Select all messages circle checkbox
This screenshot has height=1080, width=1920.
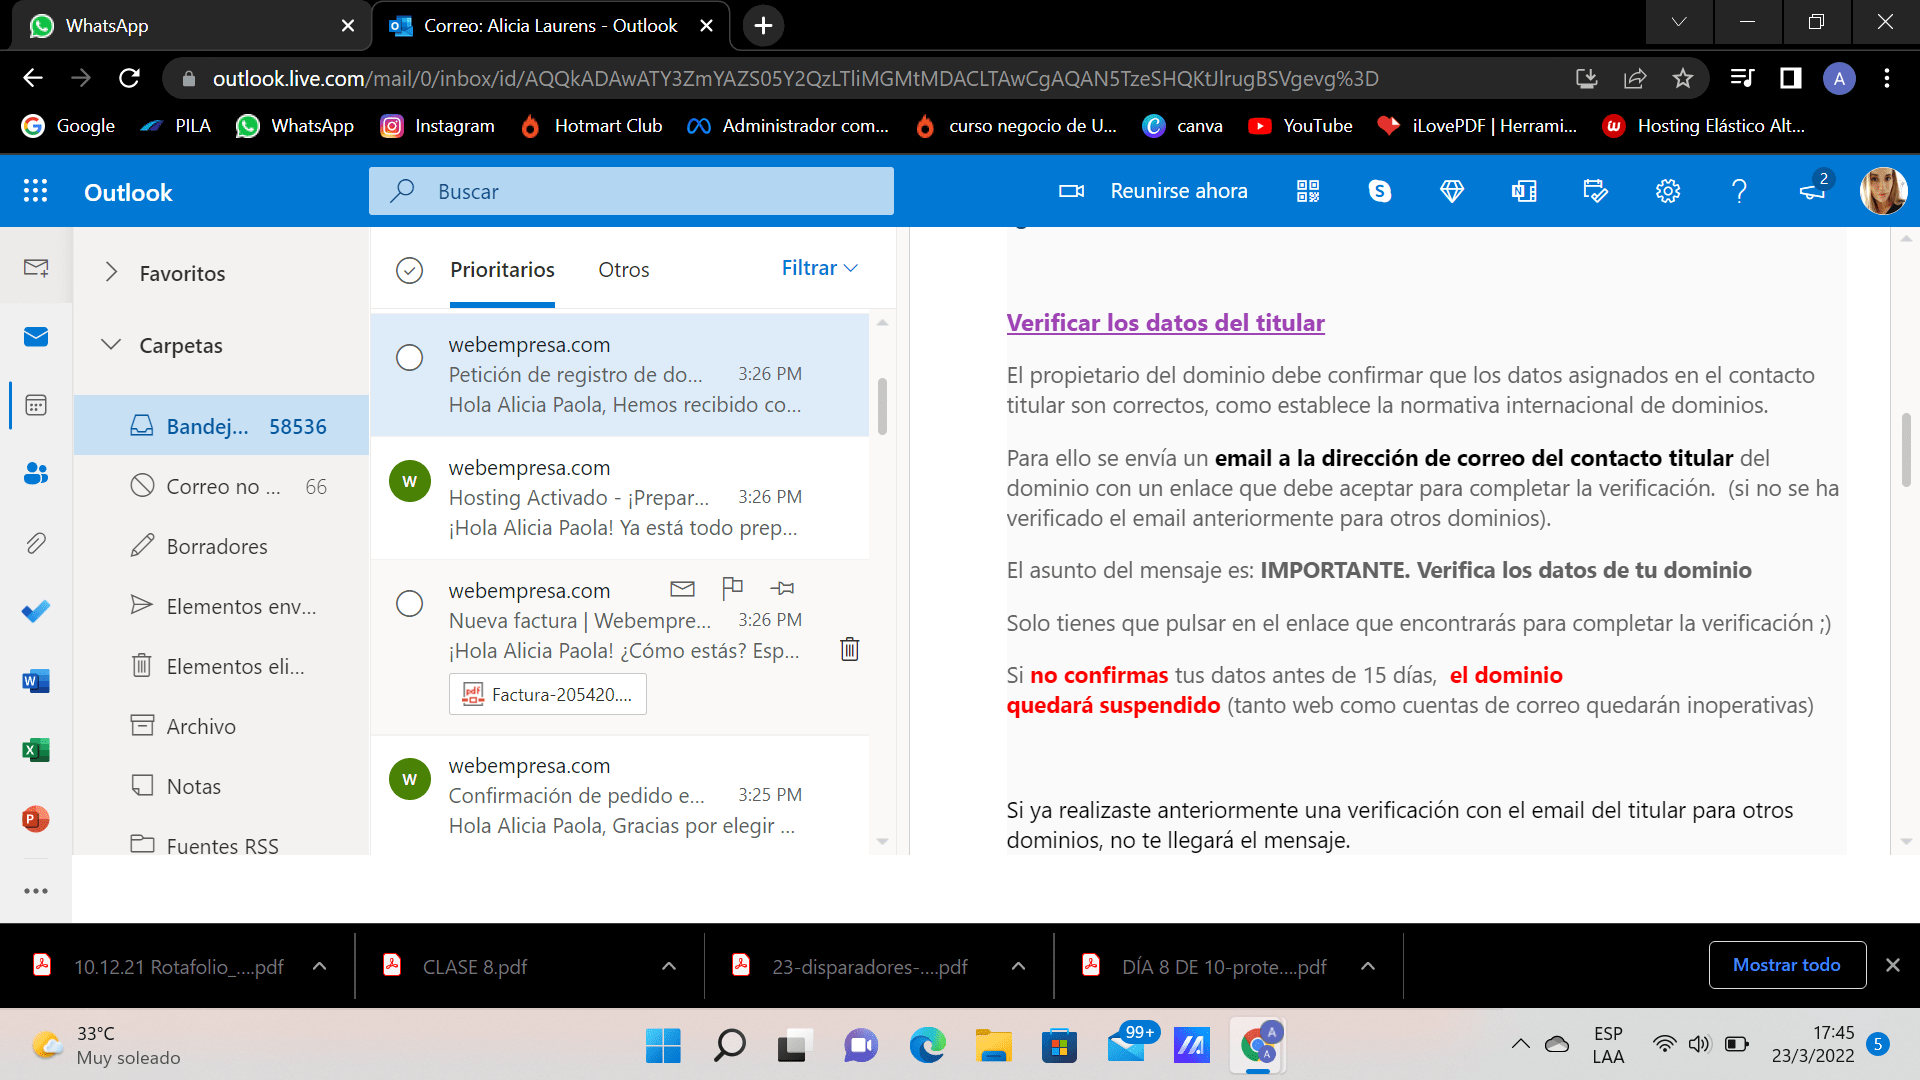coord(410,270)
